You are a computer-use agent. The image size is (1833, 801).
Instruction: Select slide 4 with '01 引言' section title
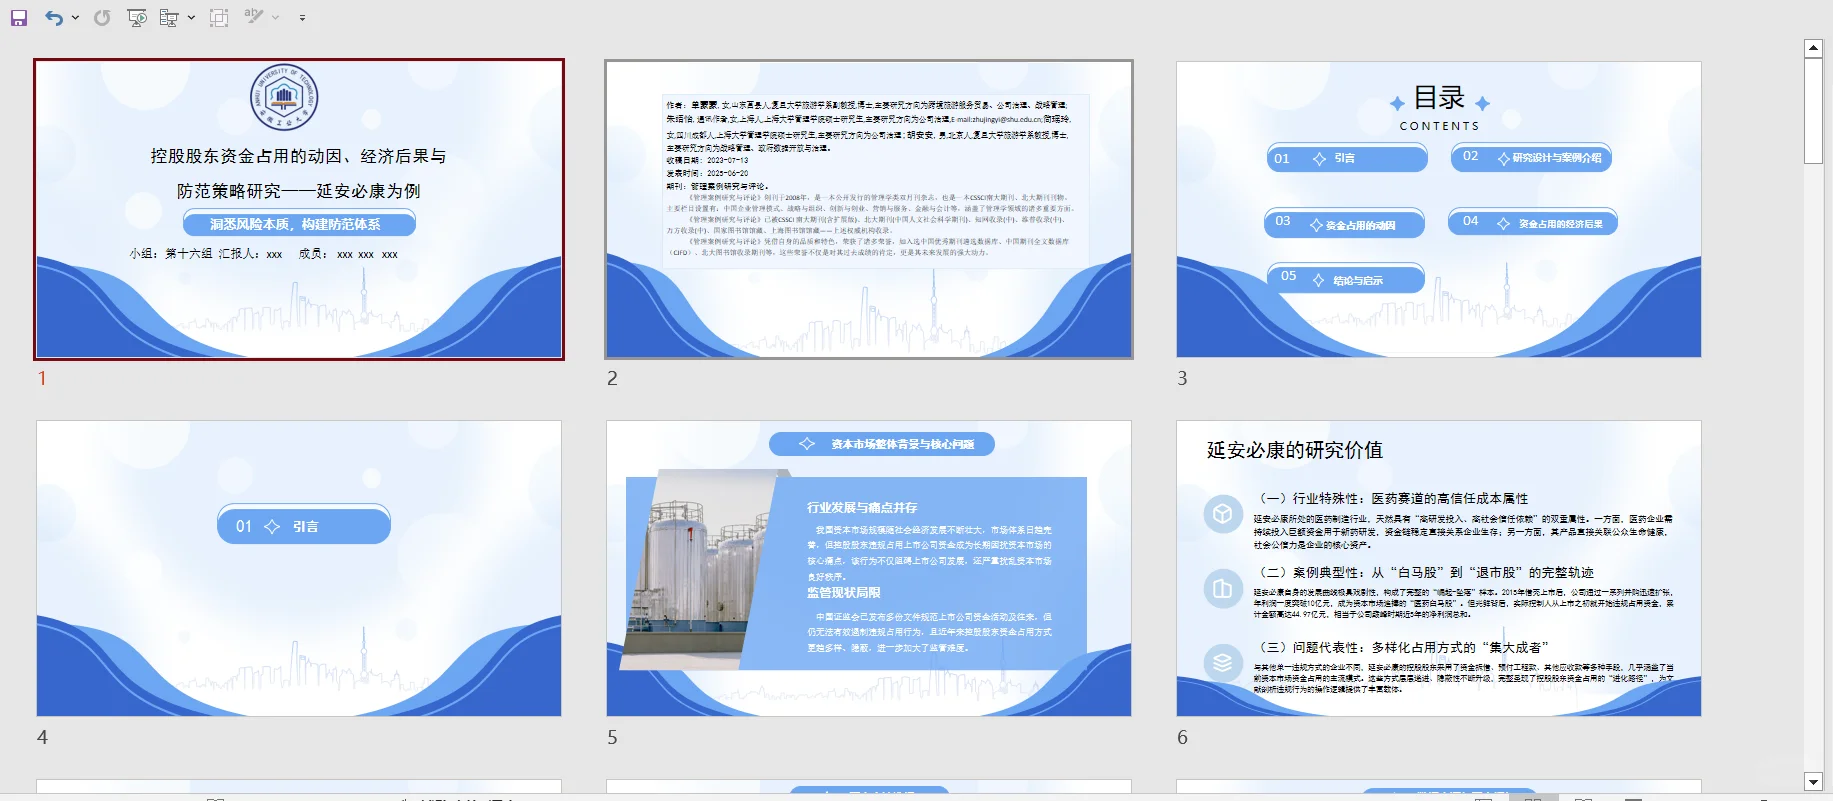(299, 568)
